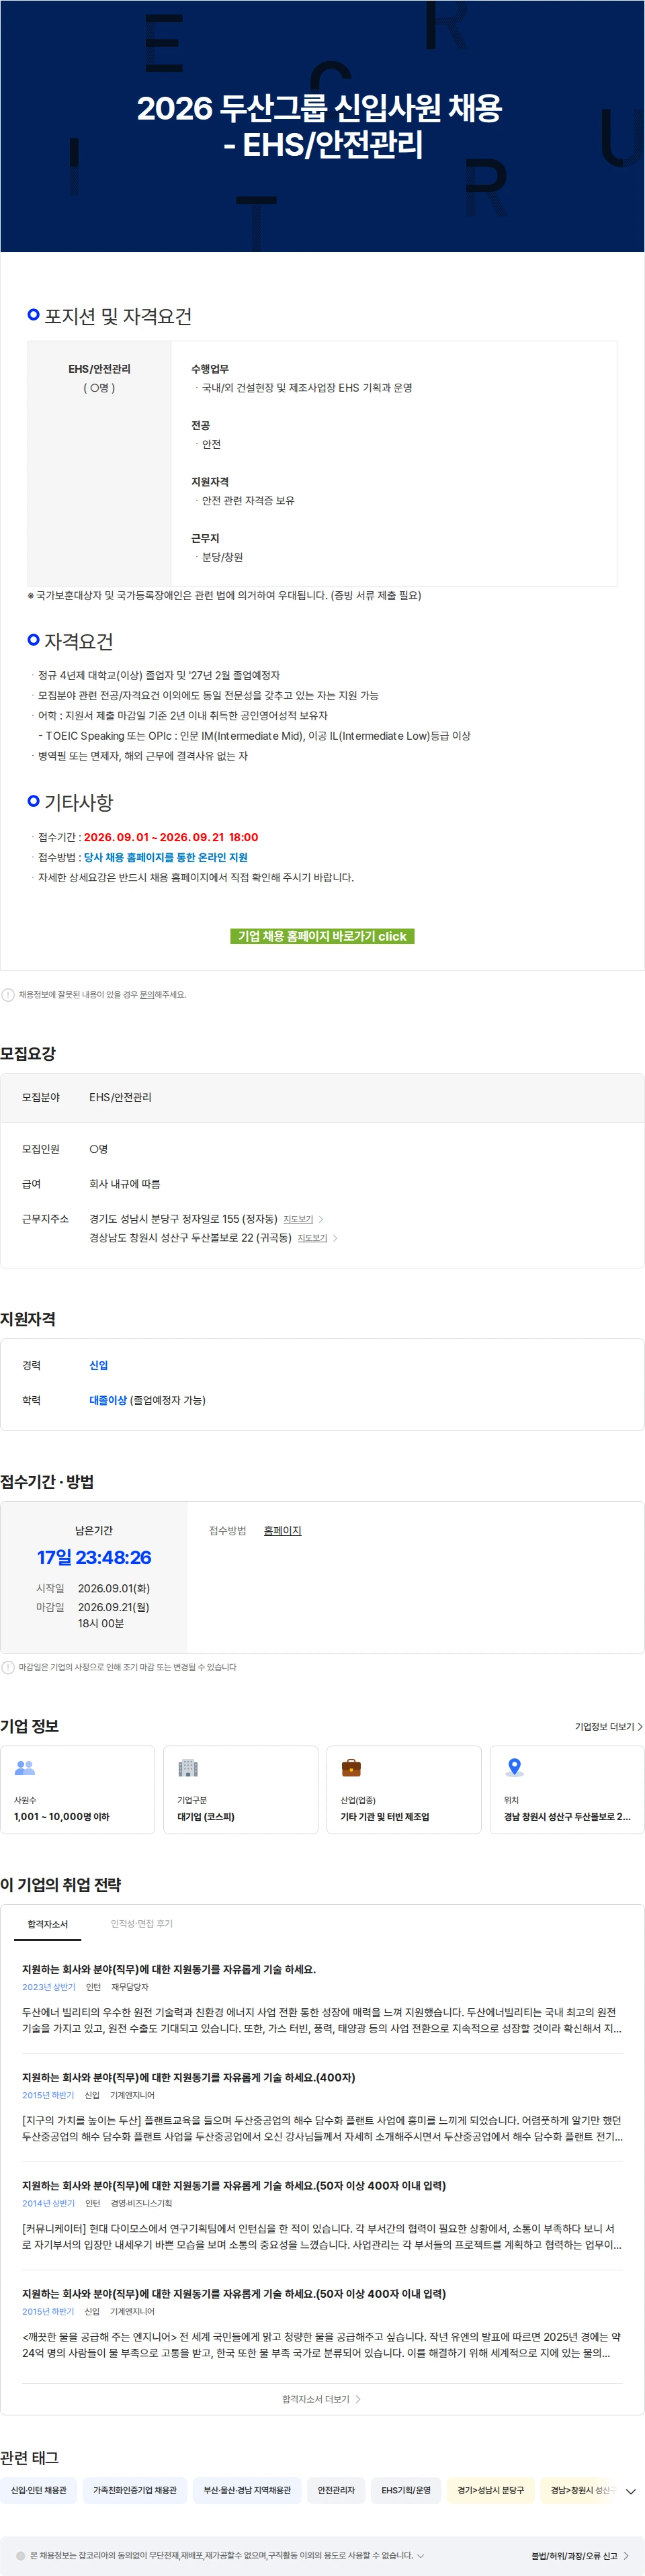Select the 가족친화인증기업 채용관 tag

pos(135,2490)
